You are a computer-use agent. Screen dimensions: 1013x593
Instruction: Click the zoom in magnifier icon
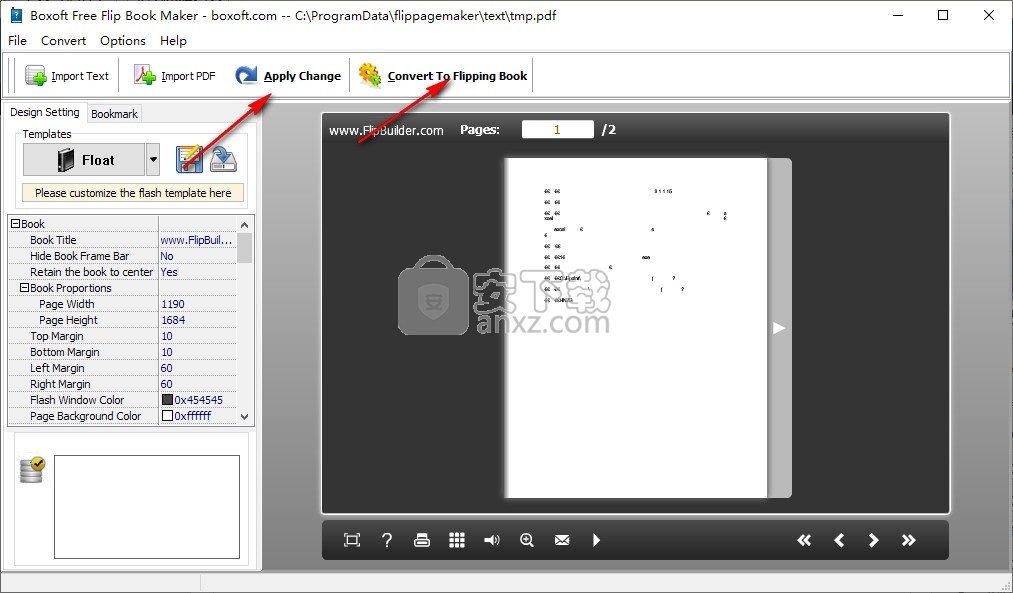click(x=527, y=540)
